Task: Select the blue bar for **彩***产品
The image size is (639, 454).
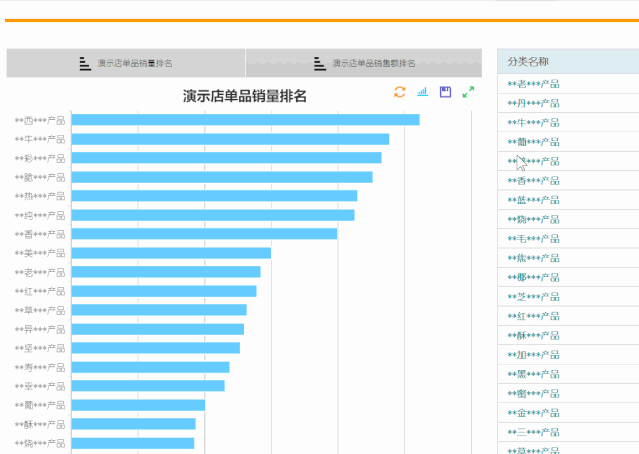Action: pos(226,158)
